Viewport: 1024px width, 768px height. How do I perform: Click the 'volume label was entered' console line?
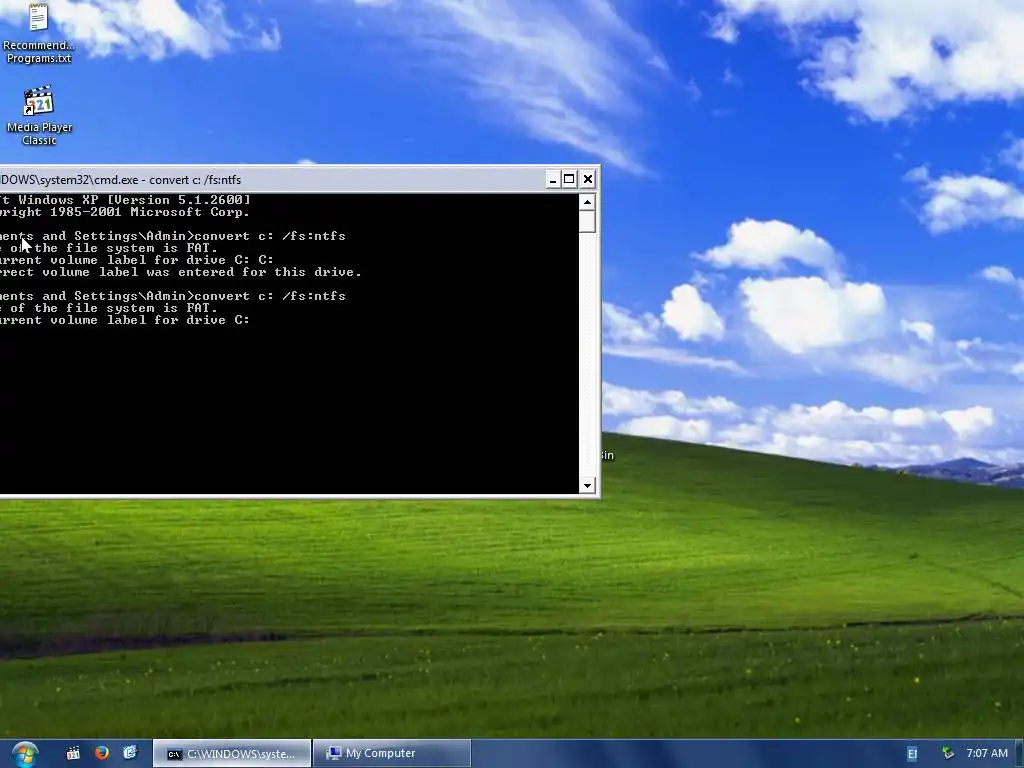pyautogui.click(x=181, y=272)
